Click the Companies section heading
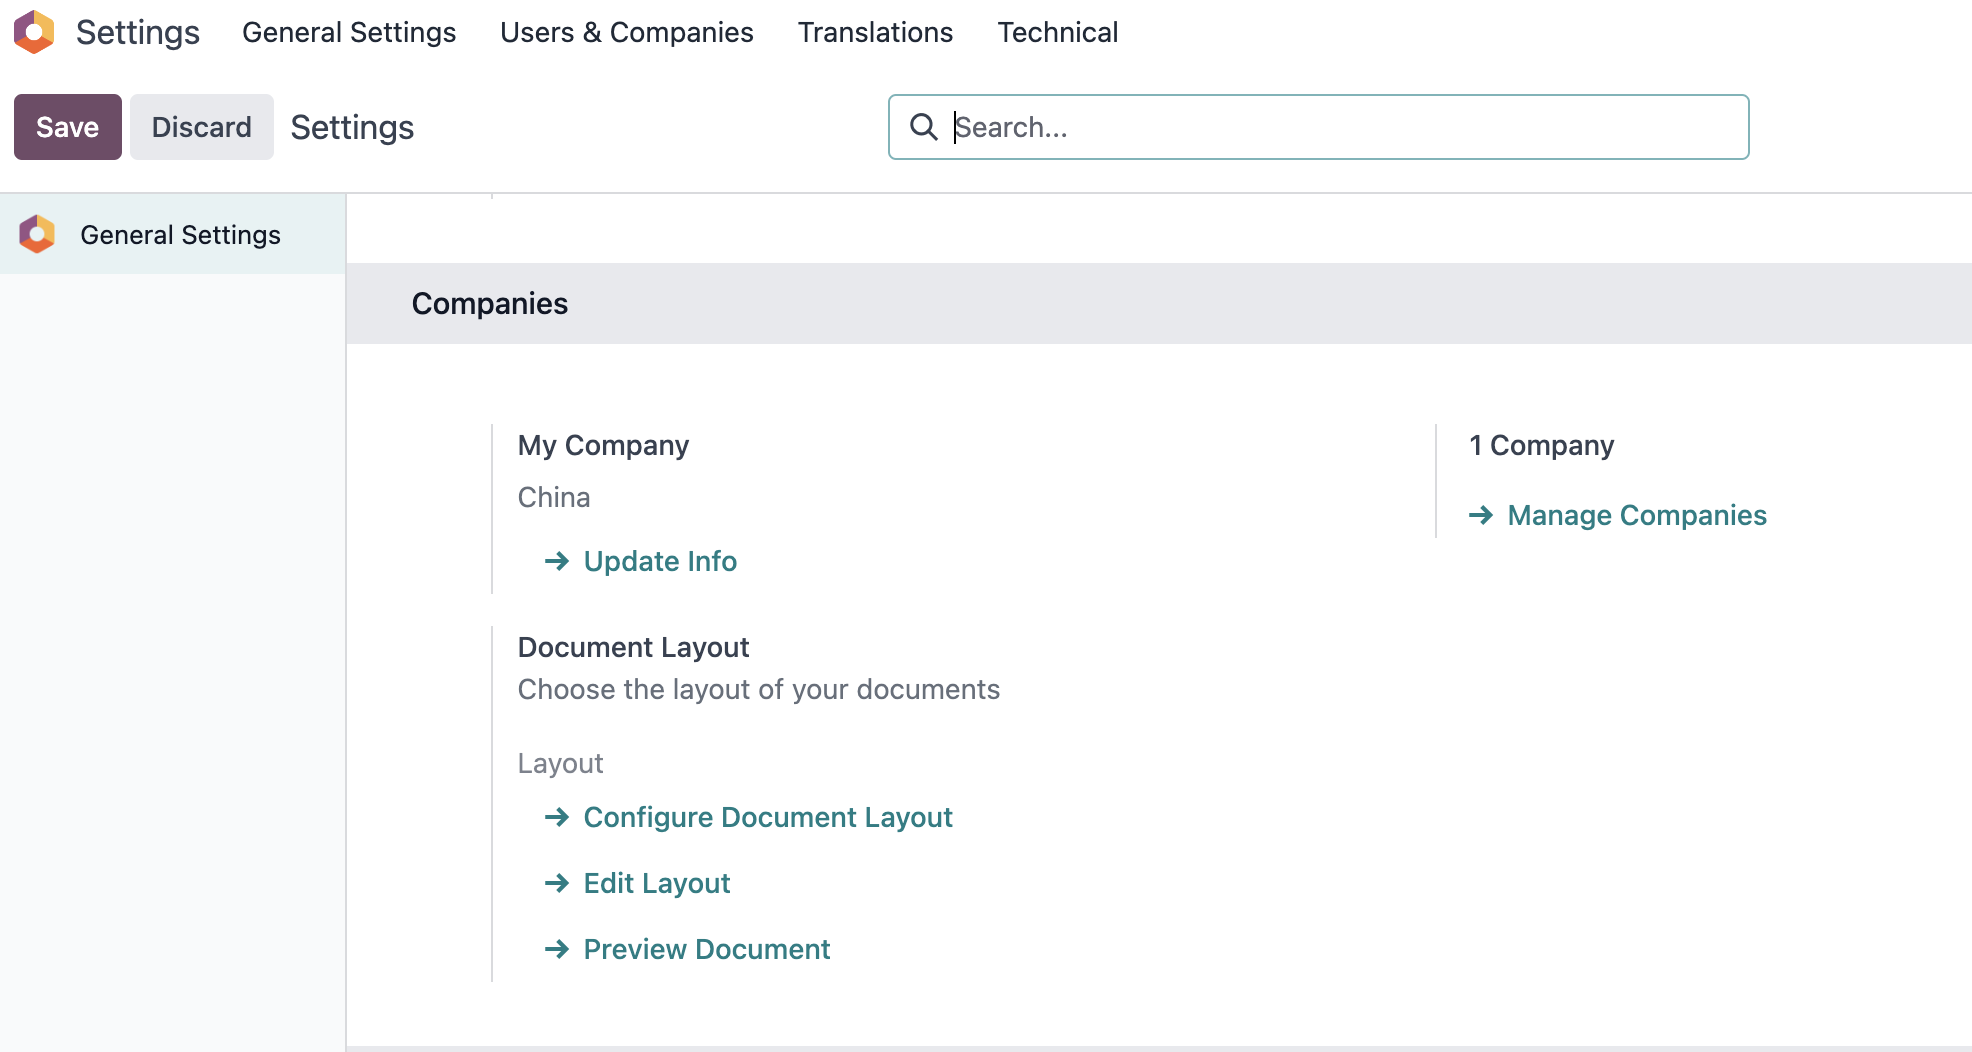This screenshot has width=1972, height=1052. (490, 303)
